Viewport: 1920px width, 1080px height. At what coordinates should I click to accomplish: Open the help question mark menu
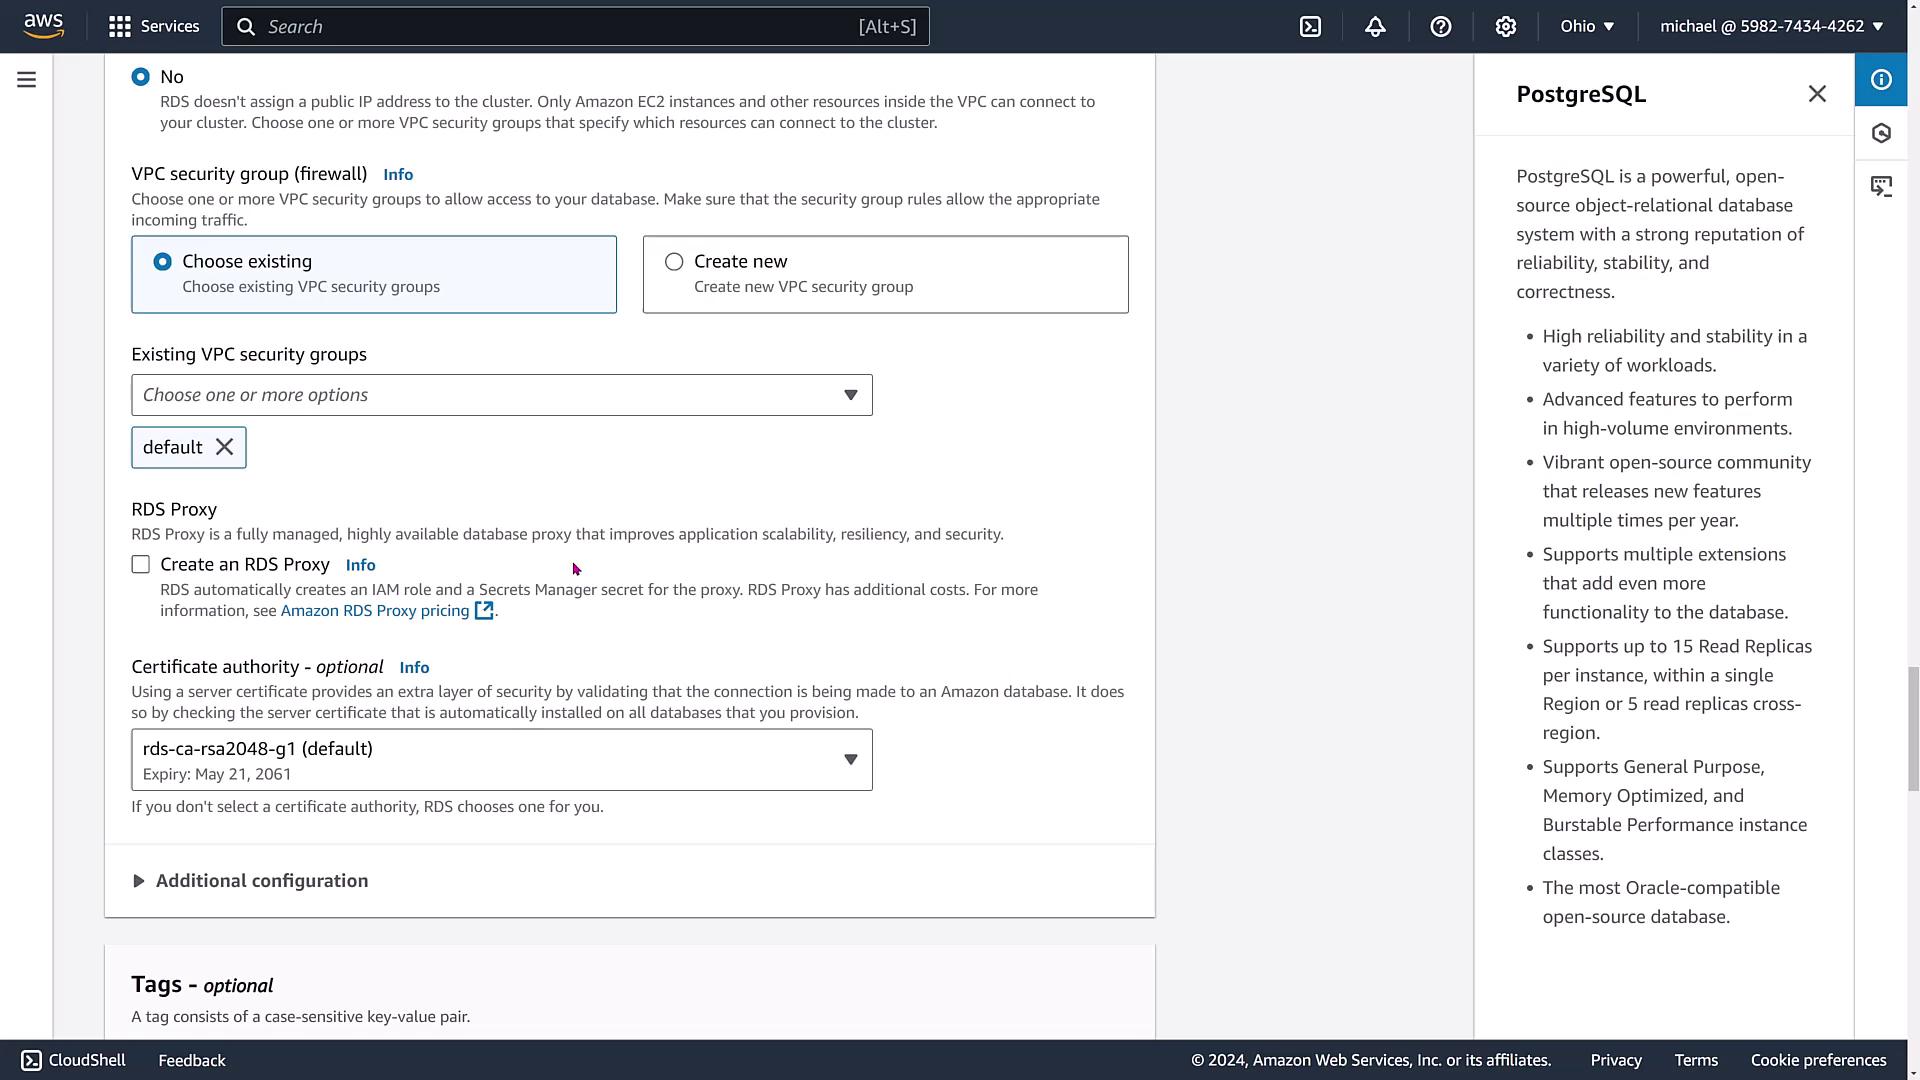tap(1440, 27)
